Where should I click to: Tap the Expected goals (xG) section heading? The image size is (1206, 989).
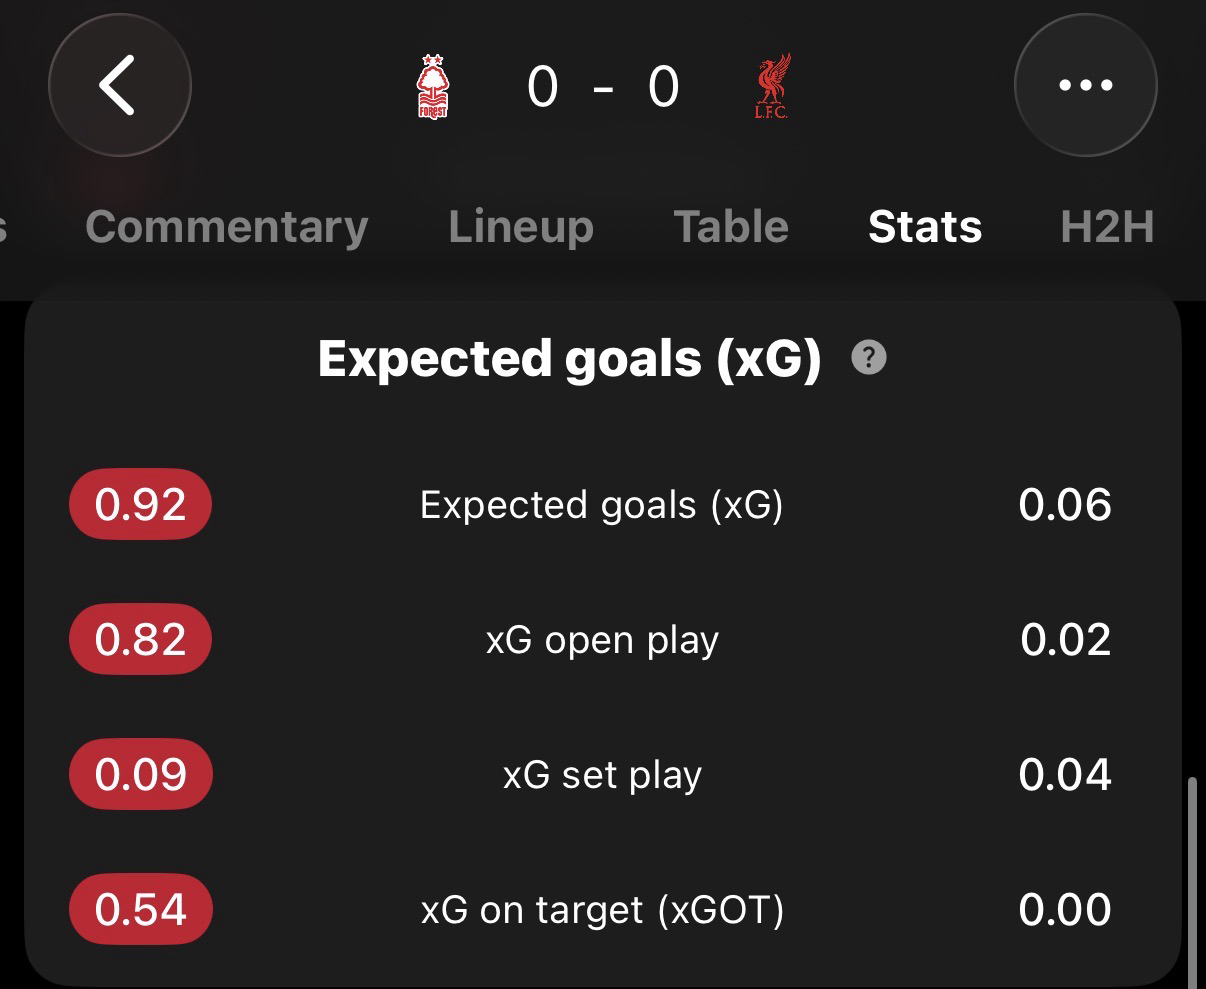click(569, 358)
